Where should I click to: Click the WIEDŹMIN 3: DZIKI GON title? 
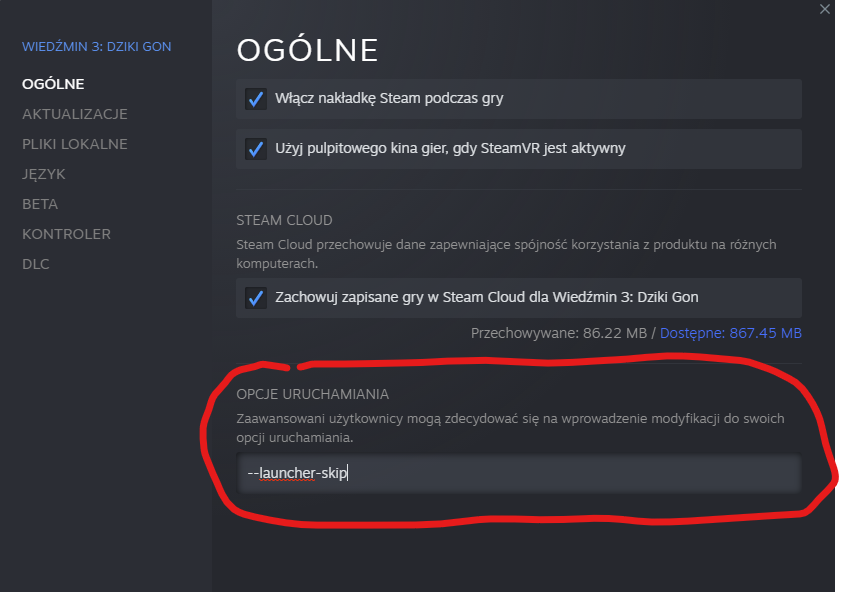point(95,46)
